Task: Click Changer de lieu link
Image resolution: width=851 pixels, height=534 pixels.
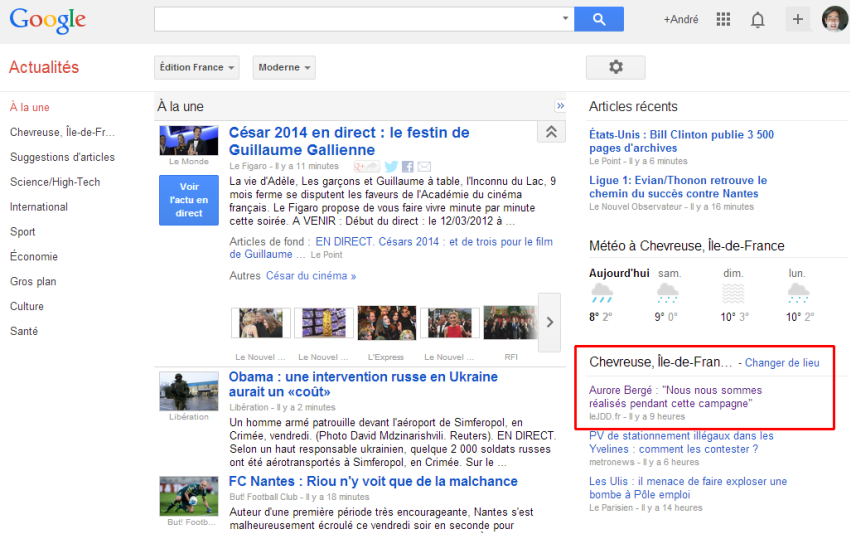Action: coord(782,363)
